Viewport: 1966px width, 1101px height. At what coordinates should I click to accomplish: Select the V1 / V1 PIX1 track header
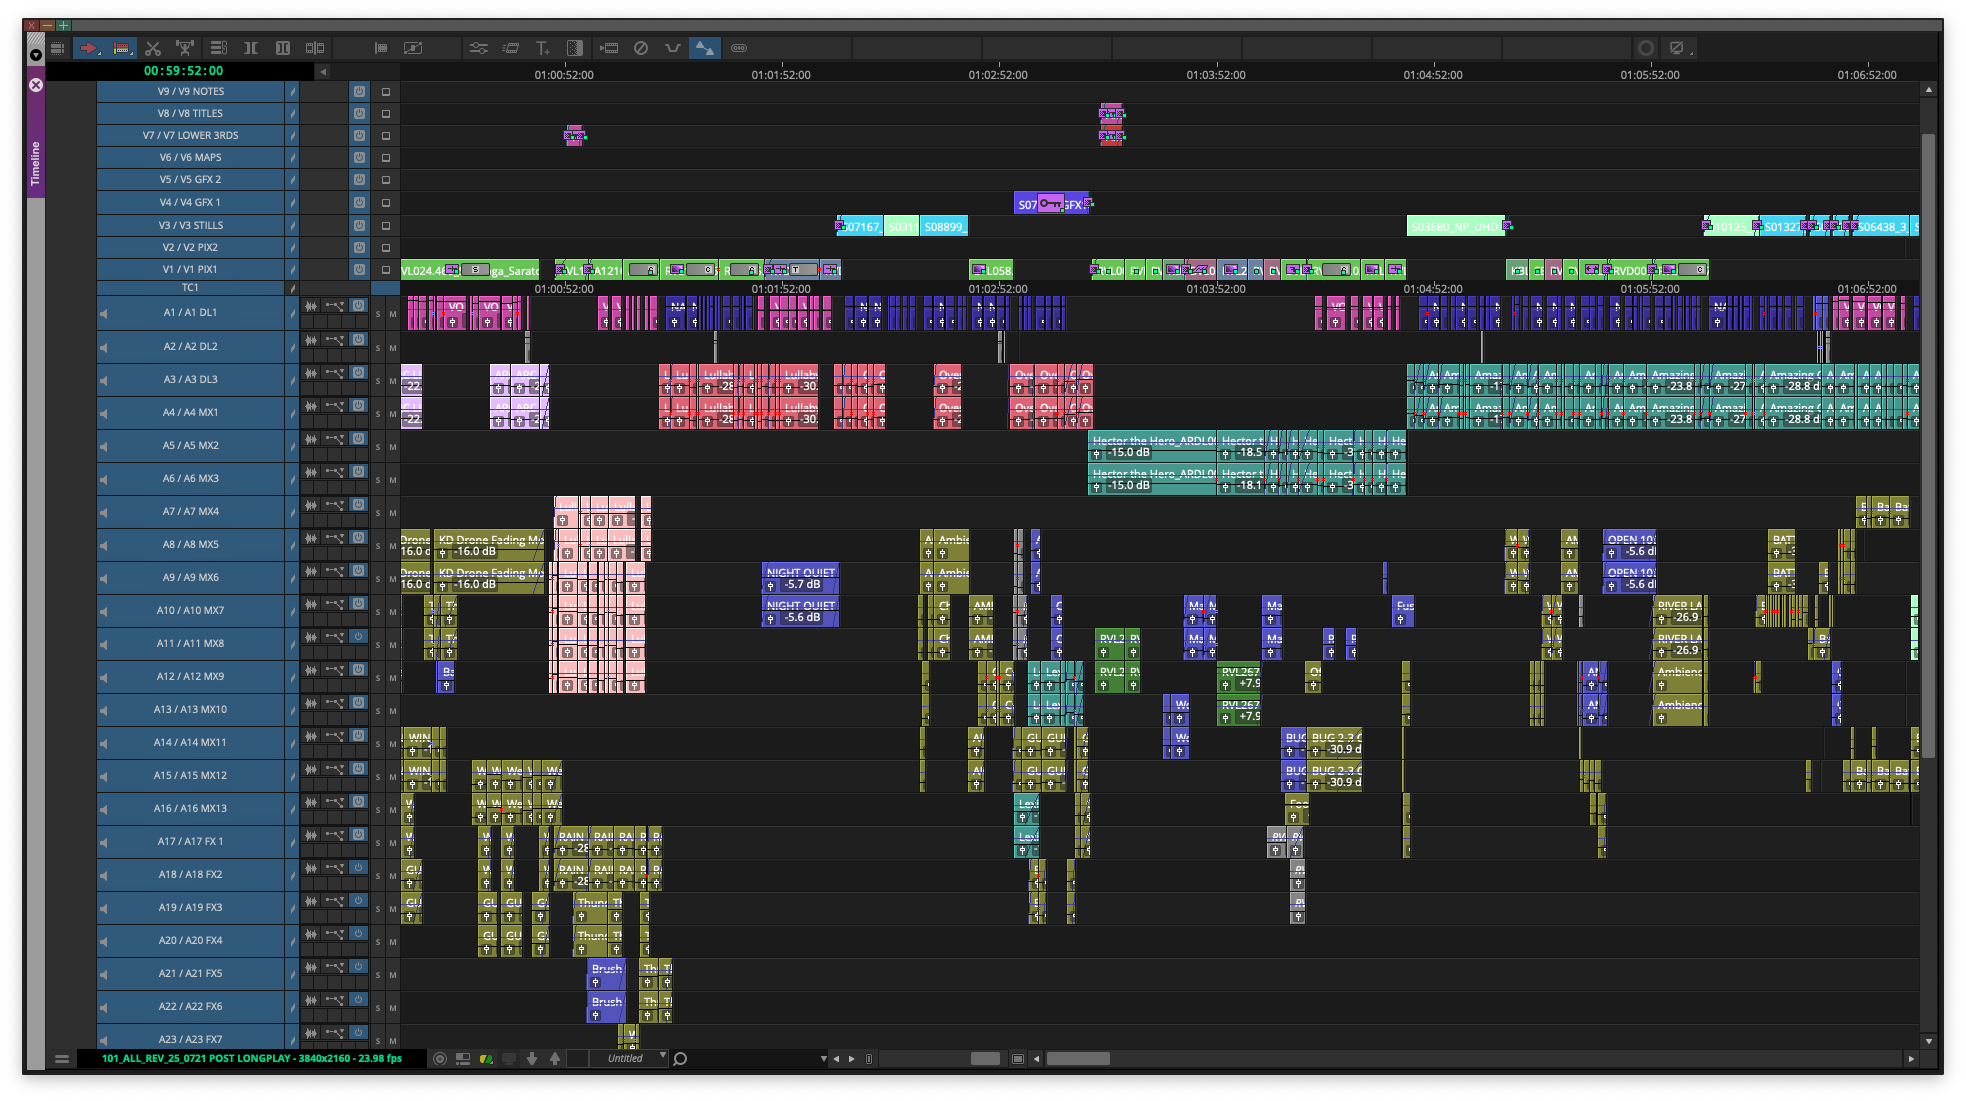pyautogui.click(x=190, y=270)
